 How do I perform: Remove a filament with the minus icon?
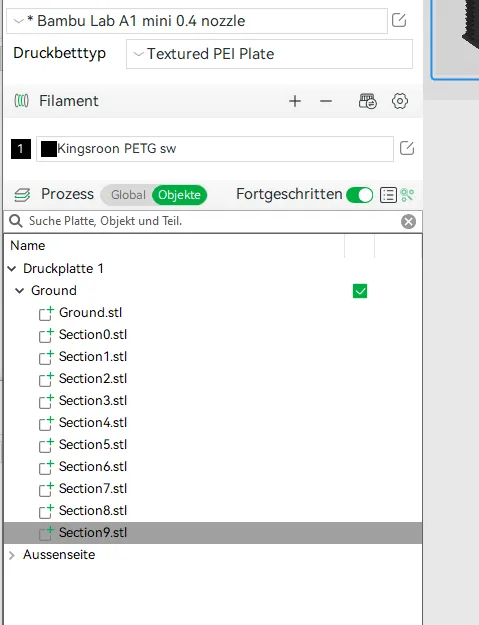coord(326,101)
